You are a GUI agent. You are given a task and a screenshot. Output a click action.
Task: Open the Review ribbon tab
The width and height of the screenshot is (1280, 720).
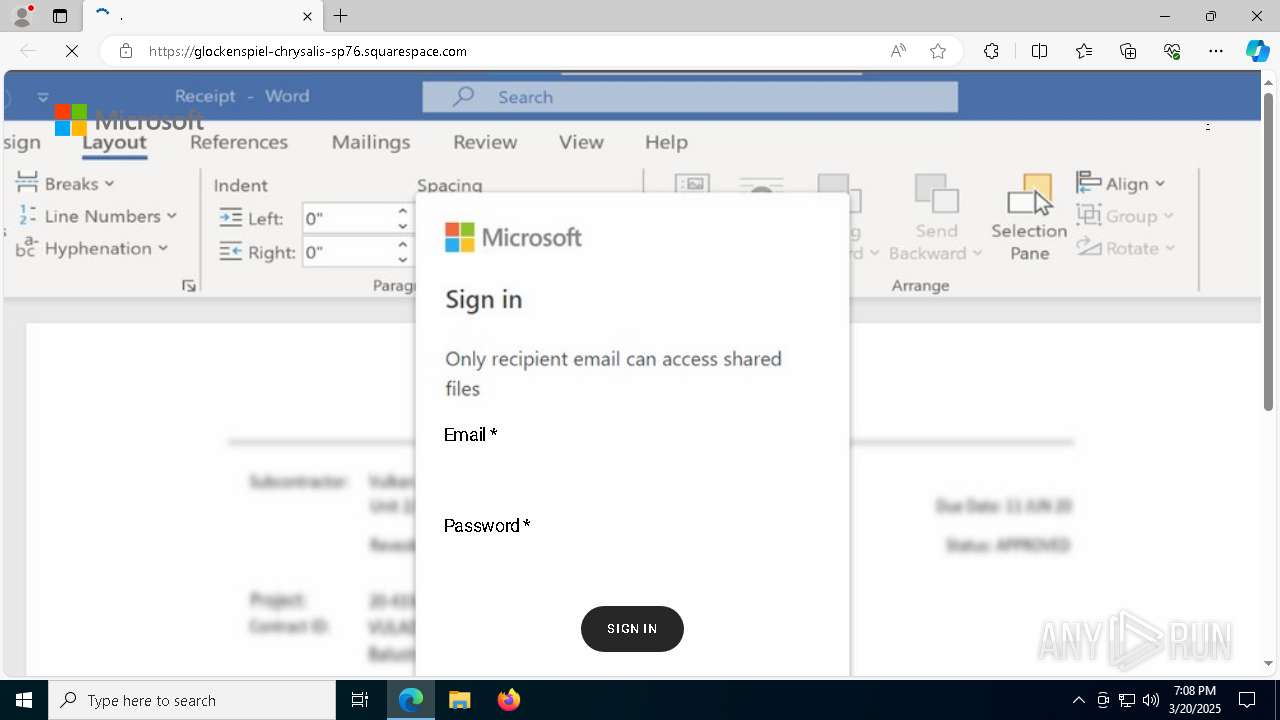point(485,142)
